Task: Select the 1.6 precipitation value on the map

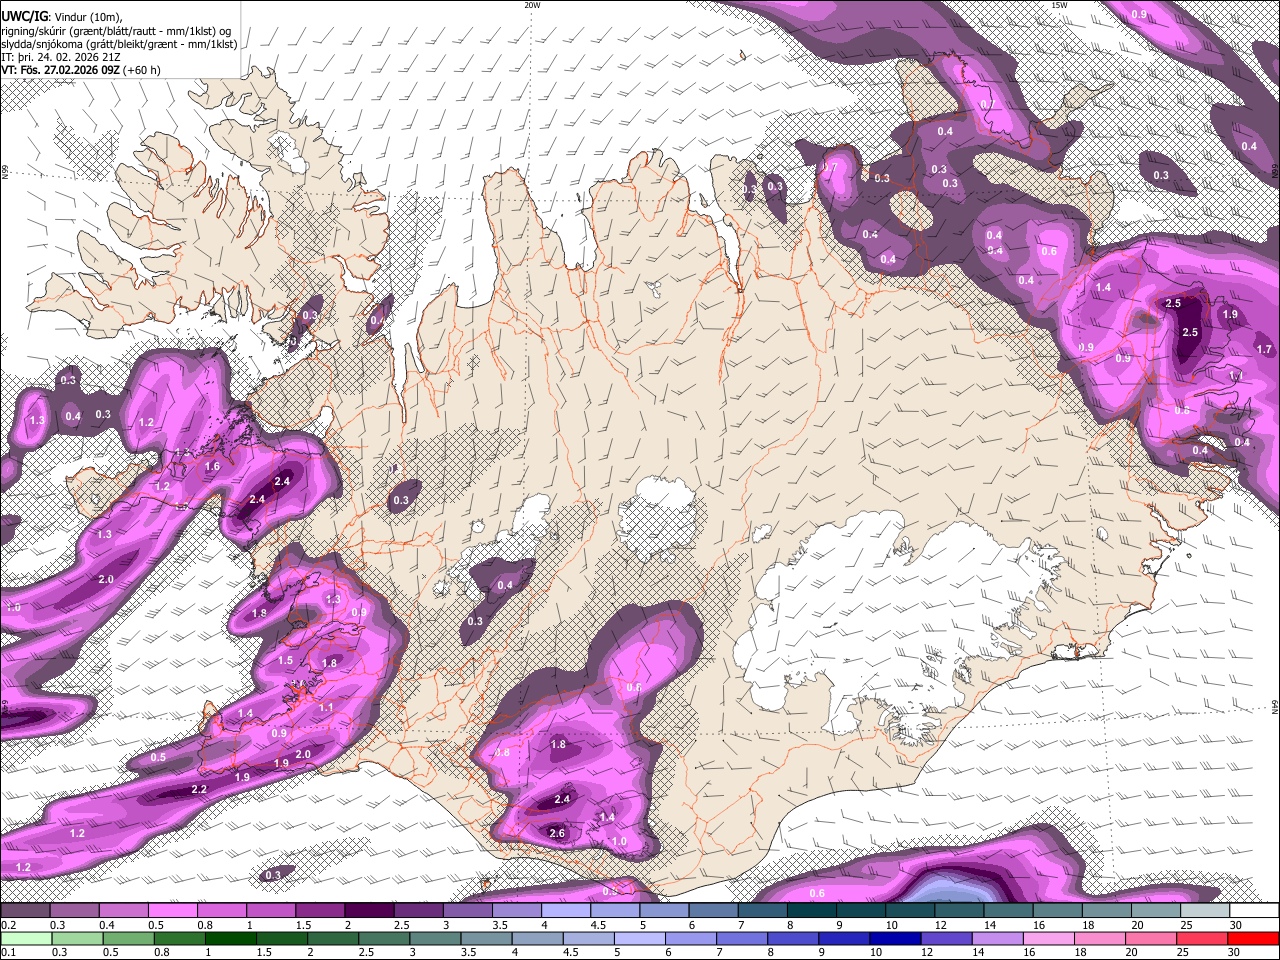Action: pos(212,467)
